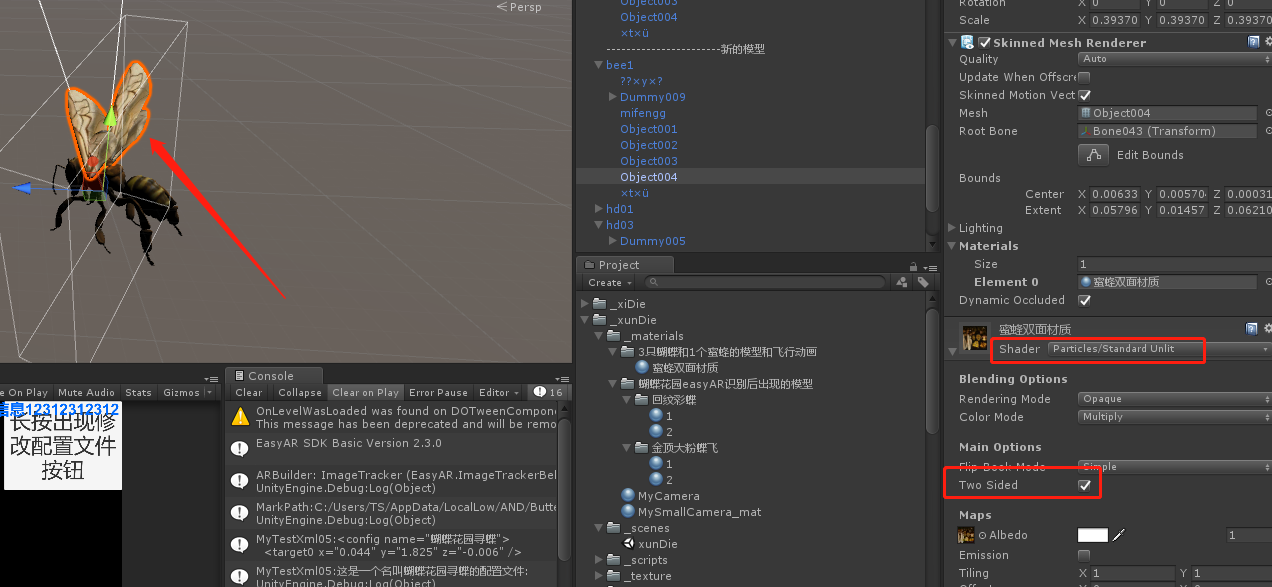Select Object004 under bee1 in the Hierarchy

[648, 177]
